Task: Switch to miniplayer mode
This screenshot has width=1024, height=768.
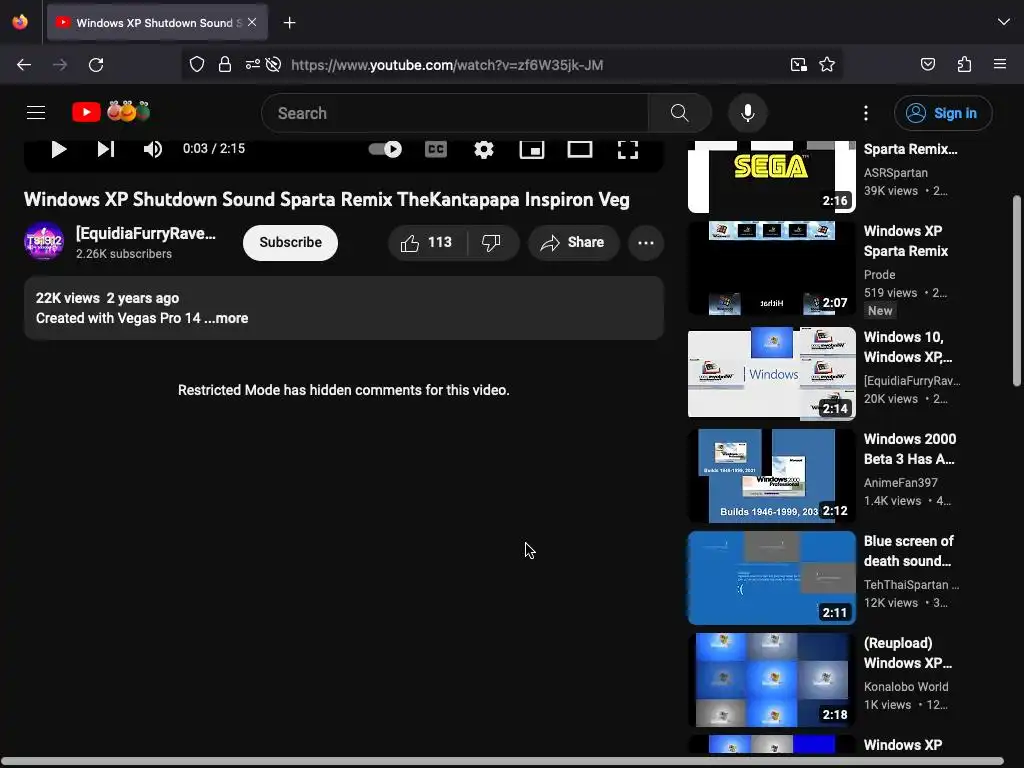Action: pos(532,150)
